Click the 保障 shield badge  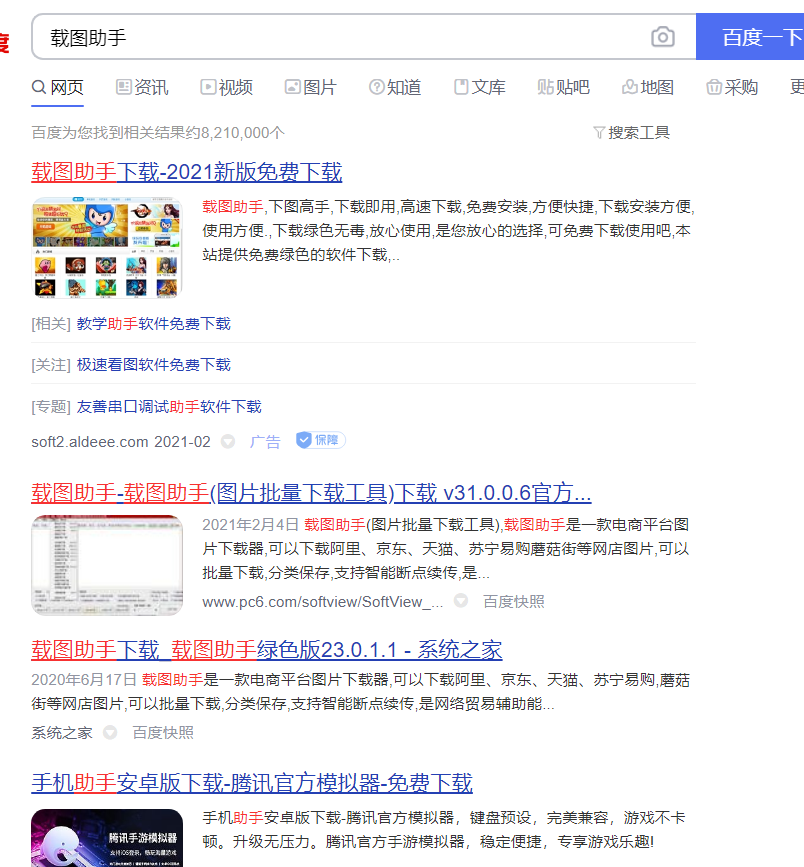(321, 440)
